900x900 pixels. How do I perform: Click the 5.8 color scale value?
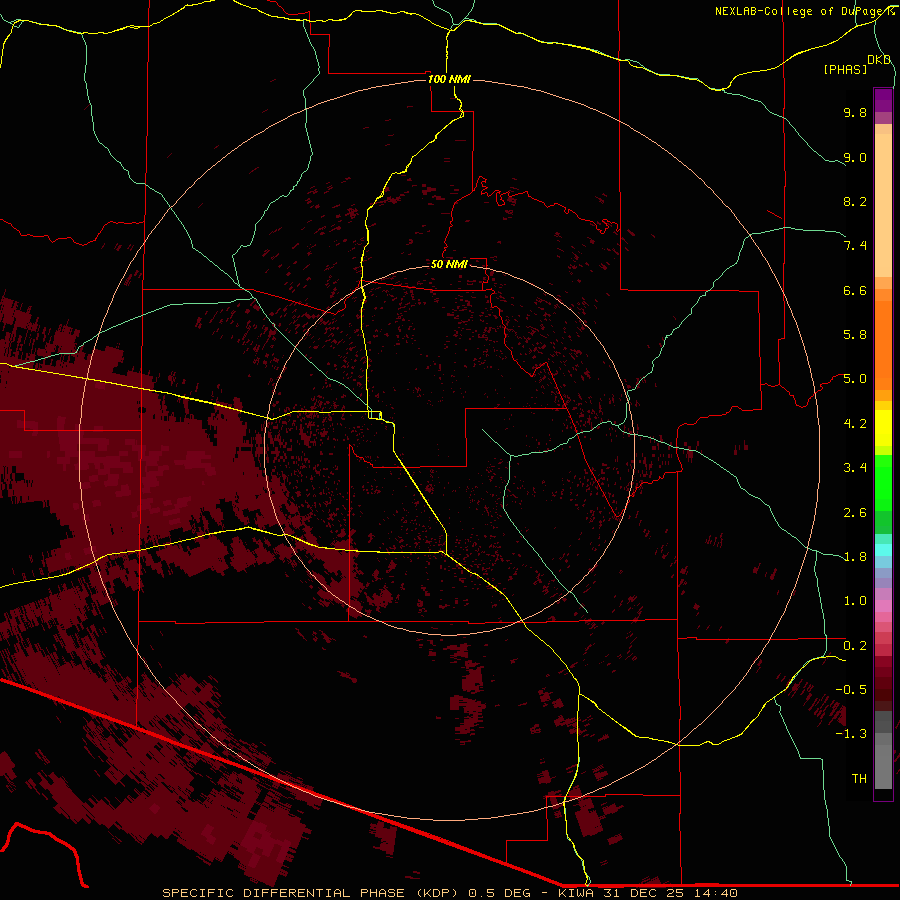point(855,335)
